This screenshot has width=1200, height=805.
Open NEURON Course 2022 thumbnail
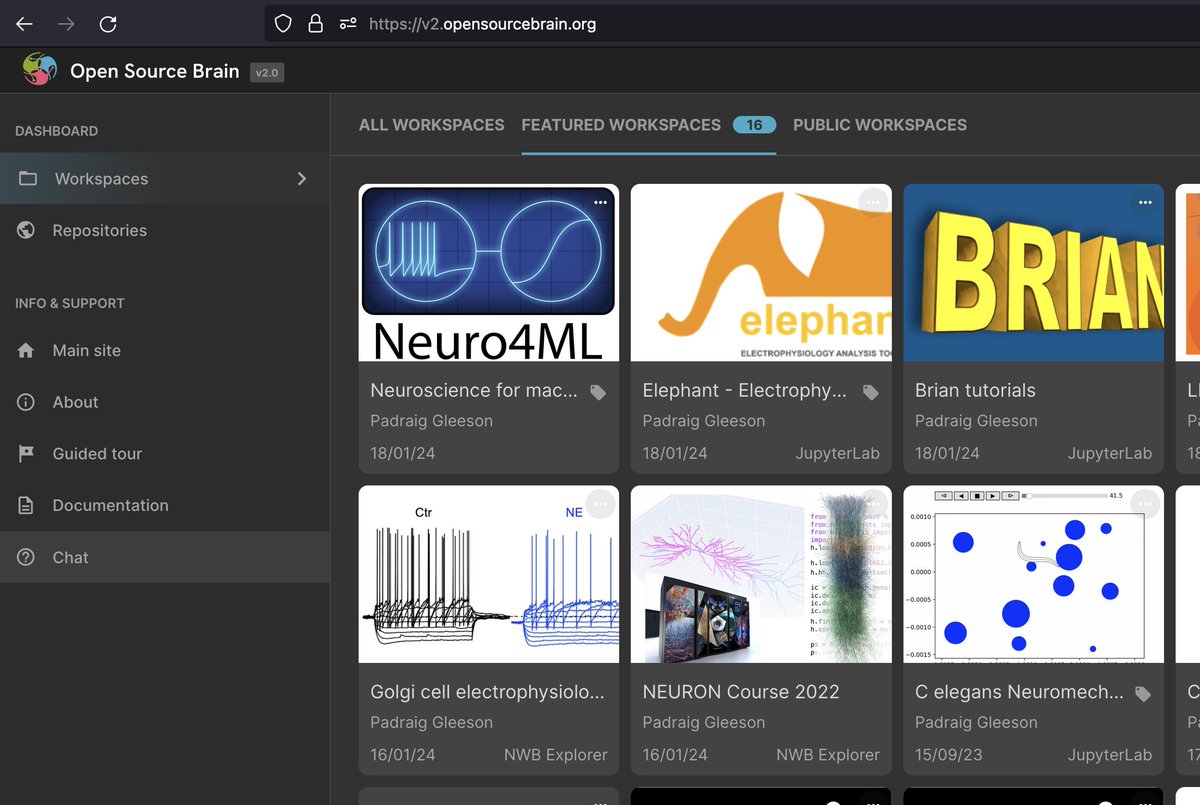[761, 574]
